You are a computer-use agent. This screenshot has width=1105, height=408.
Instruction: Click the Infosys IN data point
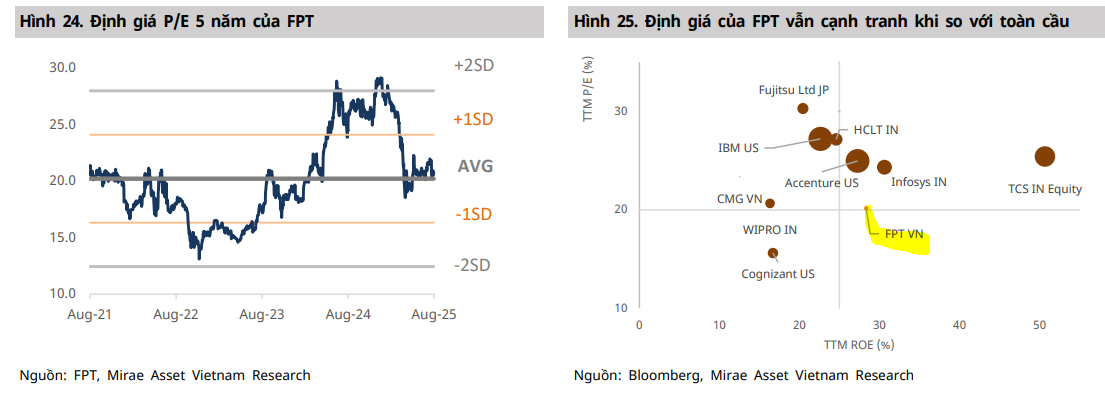tap(884, 167)
